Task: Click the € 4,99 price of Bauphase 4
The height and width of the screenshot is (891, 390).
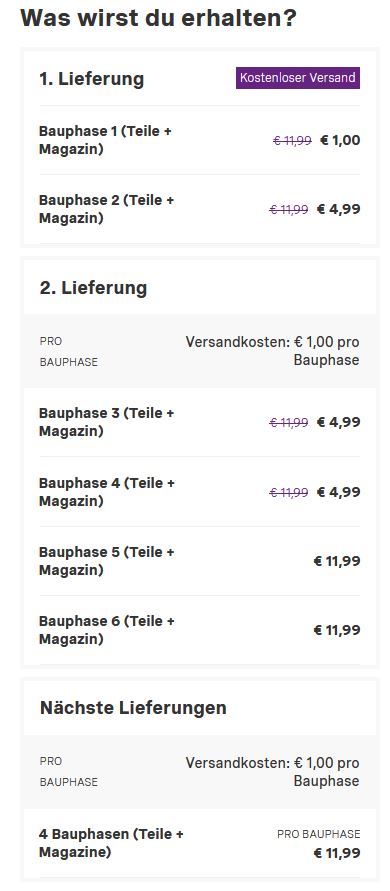Action: (338, 492)
